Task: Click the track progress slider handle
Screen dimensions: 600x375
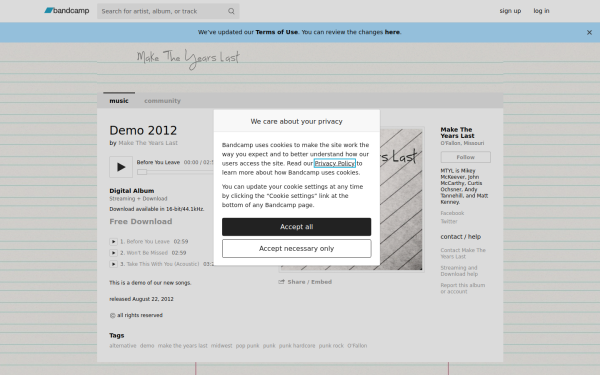Action: click(x=142, y=172)
